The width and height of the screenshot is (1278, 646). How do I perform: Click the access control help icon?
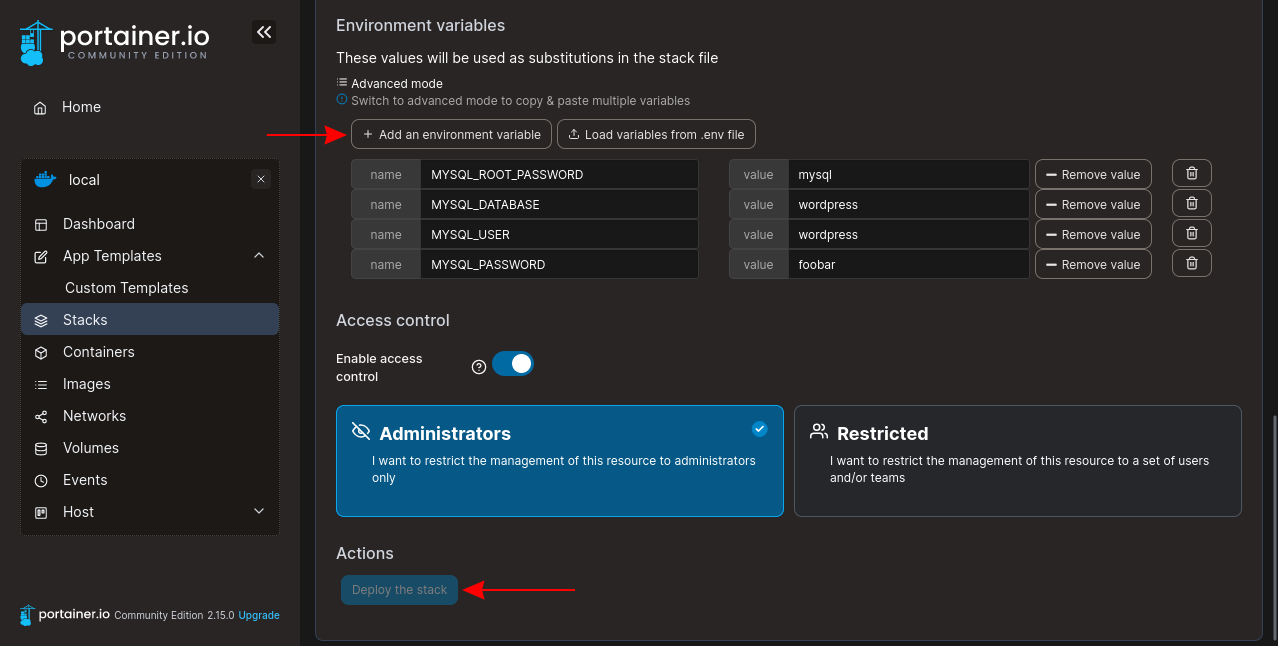(479, 367)
